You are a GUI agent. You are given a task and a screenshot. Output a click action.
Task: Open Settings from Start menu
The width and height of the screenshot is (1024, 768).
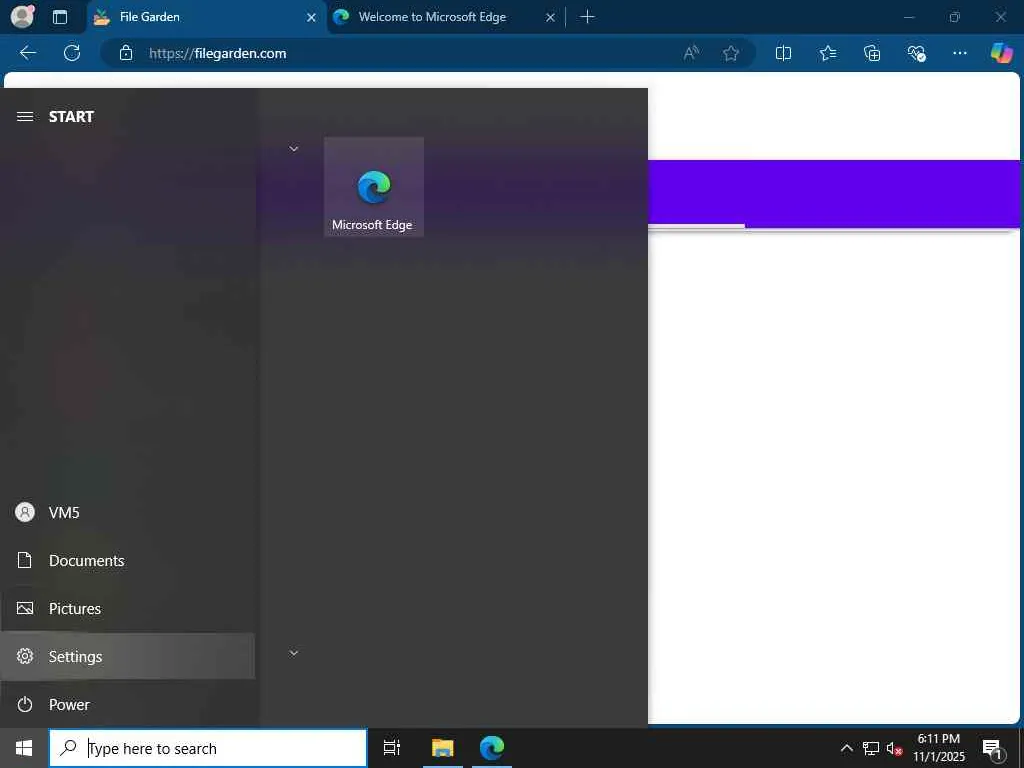click(127, 656)
